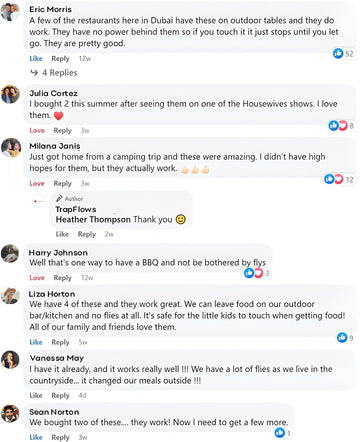
Task: Click the Heather Thompson mention link
Action: (93, 219)
